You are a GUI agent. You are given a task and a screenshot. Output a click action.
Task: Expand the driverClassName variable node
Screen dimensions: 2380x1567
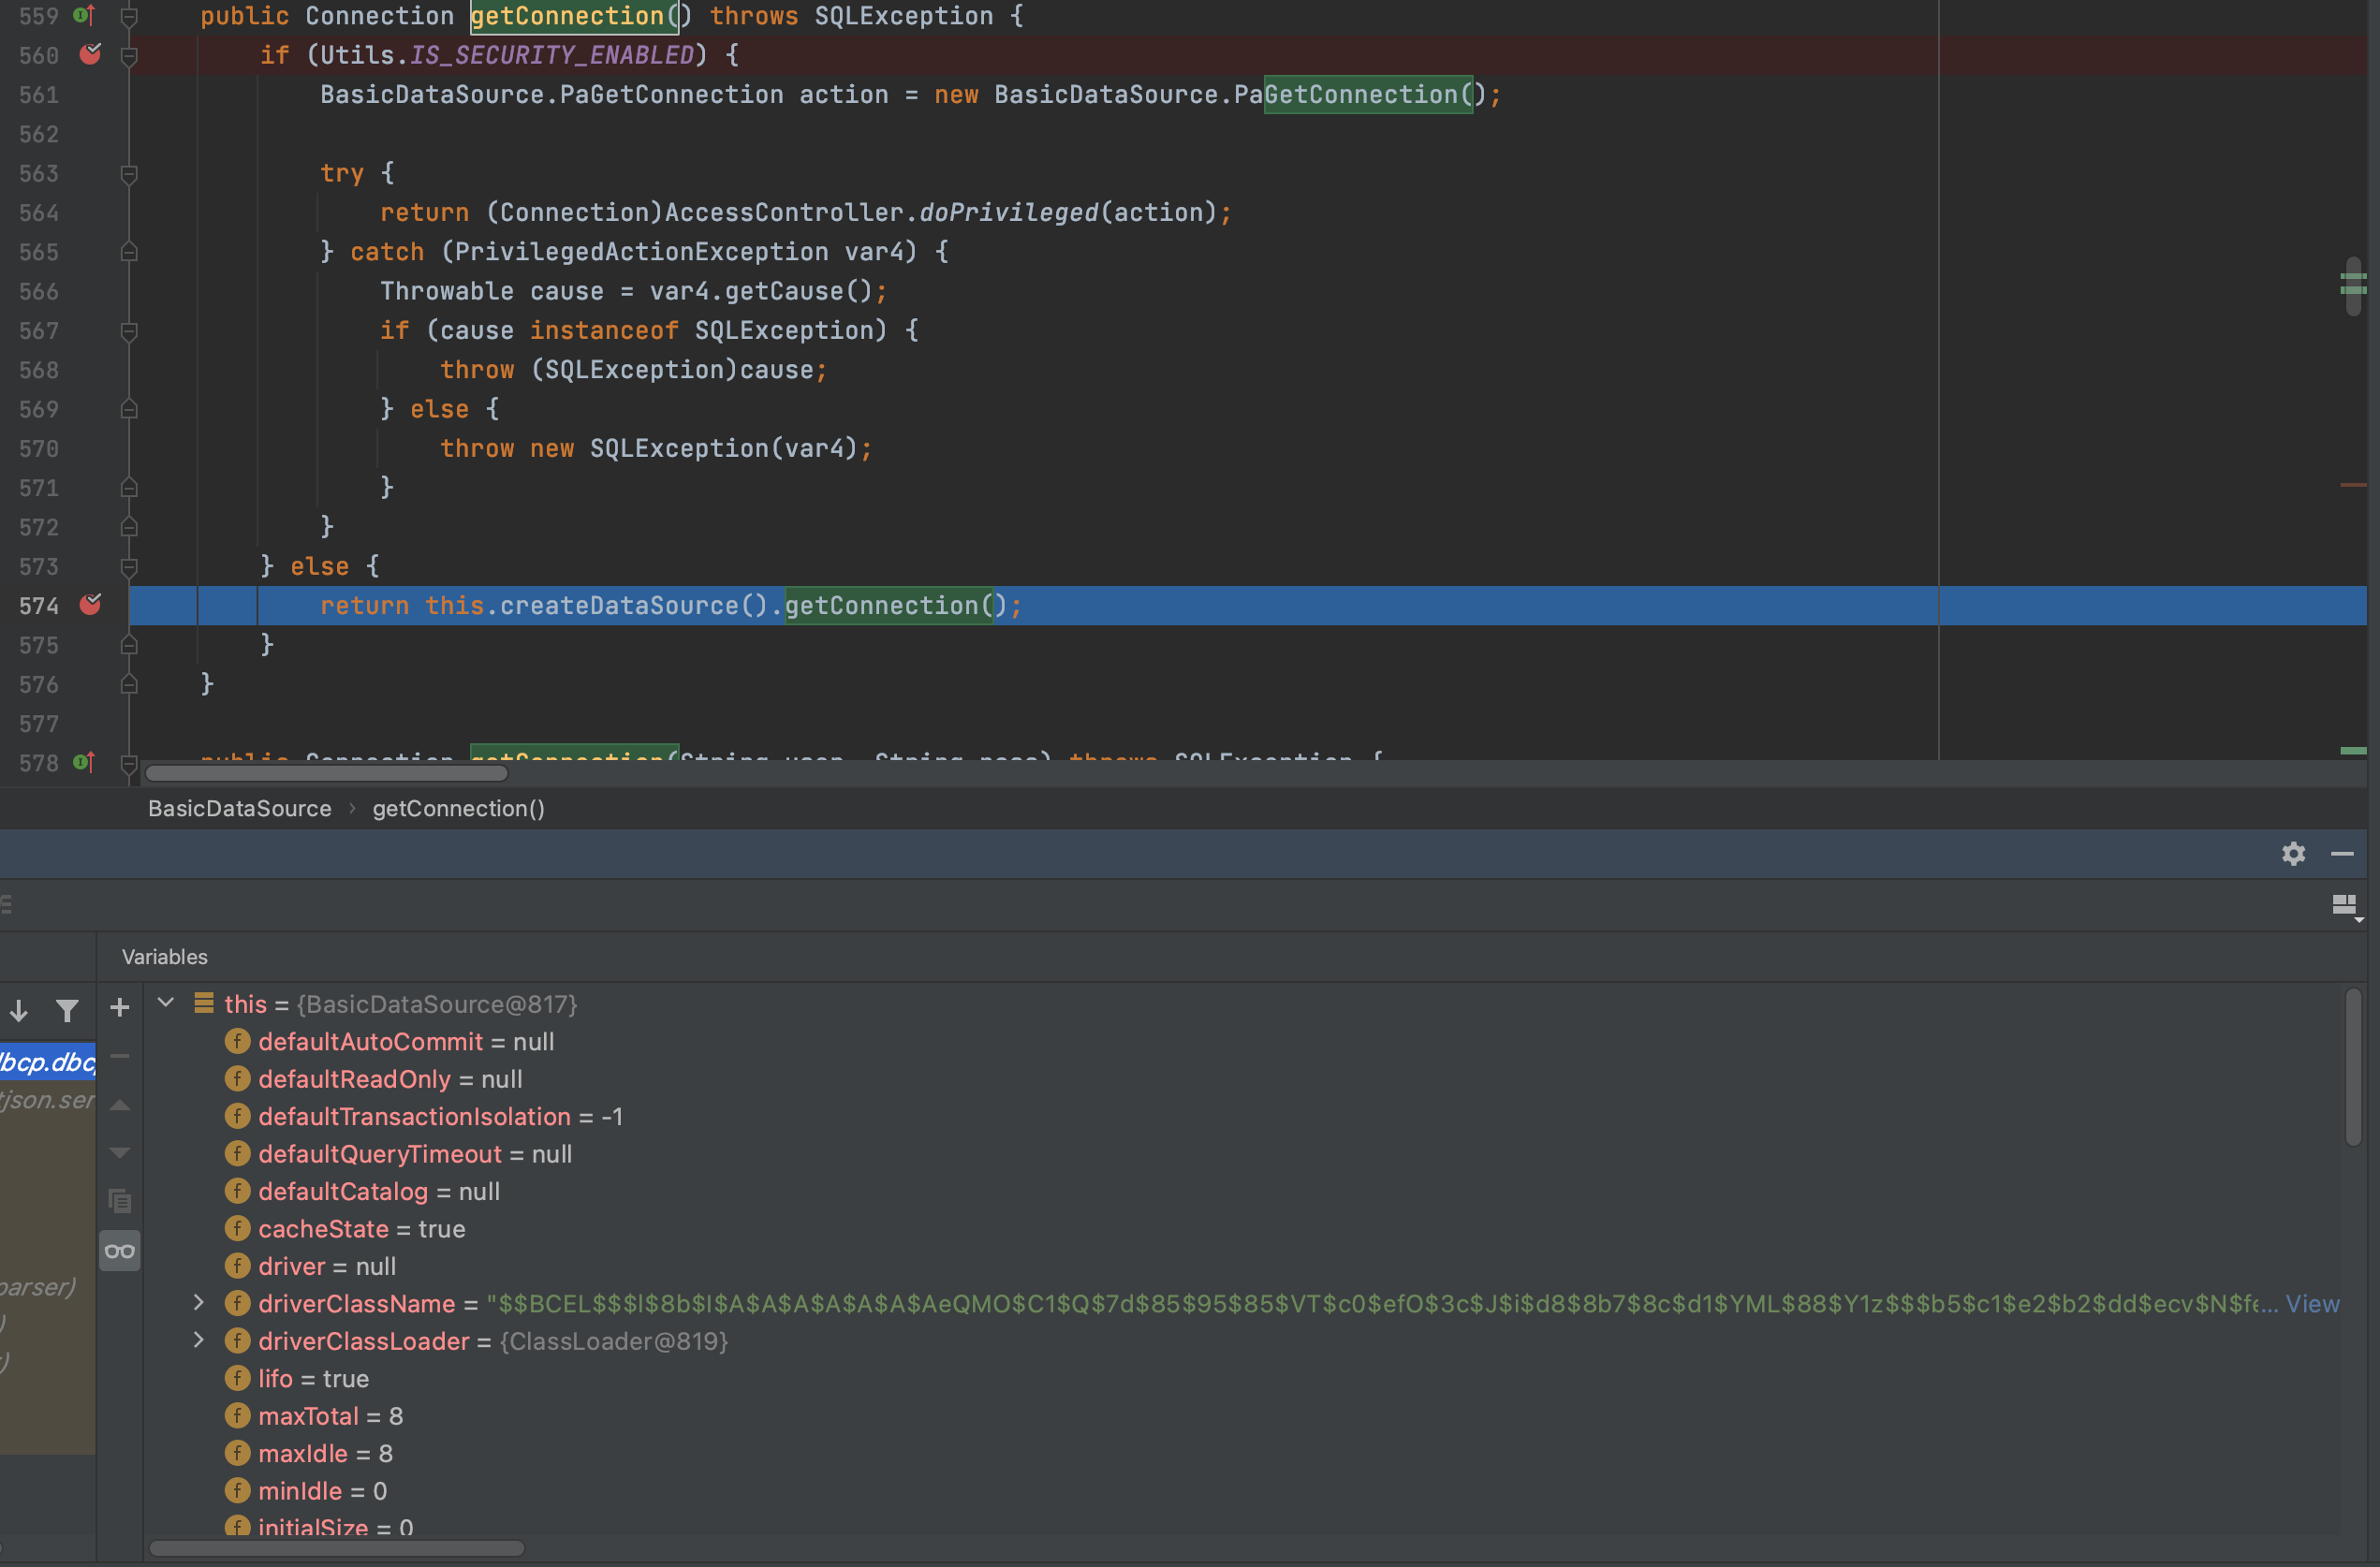click(x=198, y=1302)
